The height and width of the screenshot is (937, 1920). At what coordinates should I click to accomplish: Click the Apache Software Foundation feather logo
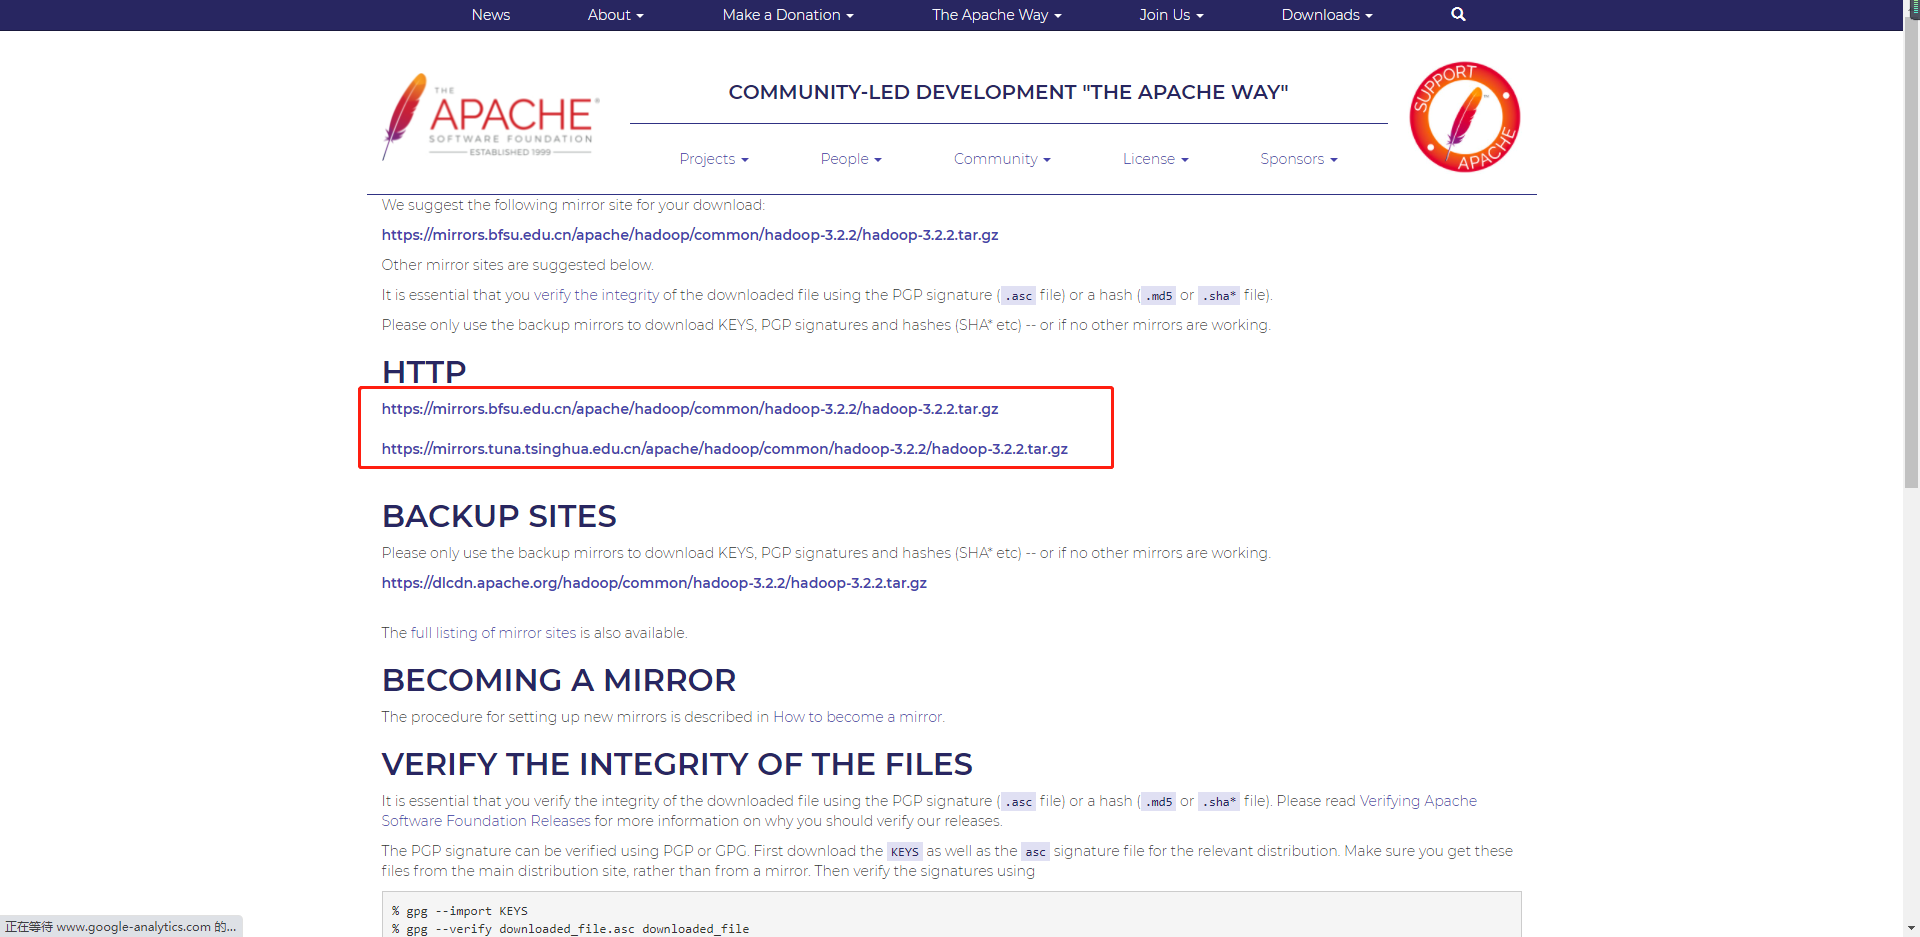tap(490, 117)
